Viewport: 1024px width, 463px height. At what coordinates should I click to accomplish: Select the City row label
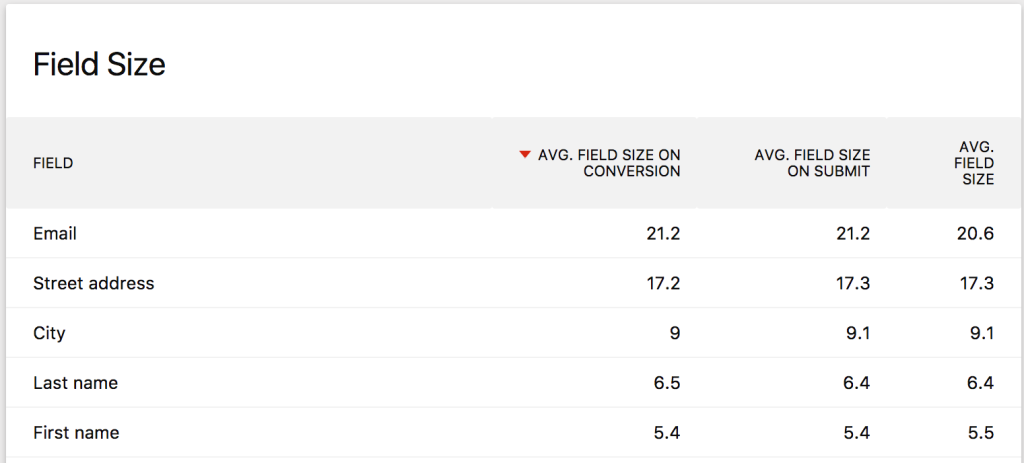49,333
